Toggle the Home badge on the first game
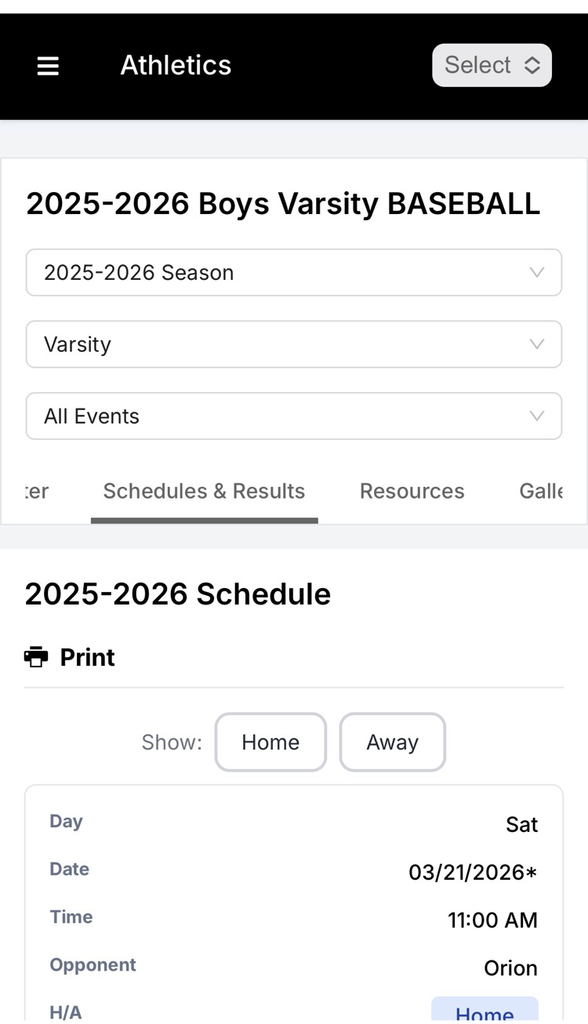Screen dimensions: 588x1024 (484, 1013)
